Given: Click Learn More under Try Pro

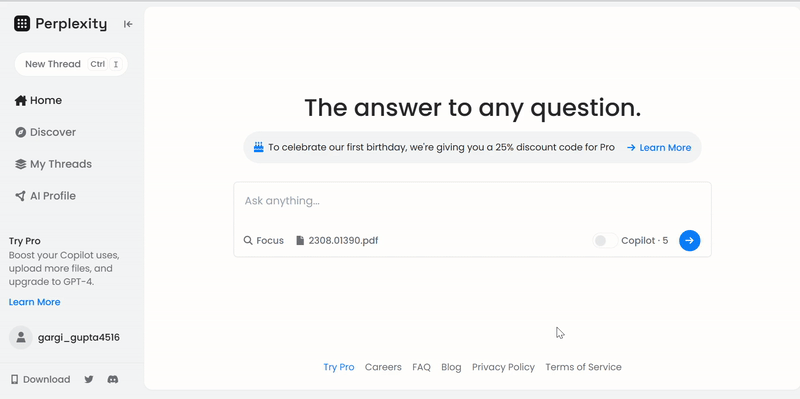Looking at the screenshot, I should [x=35, y=302].
